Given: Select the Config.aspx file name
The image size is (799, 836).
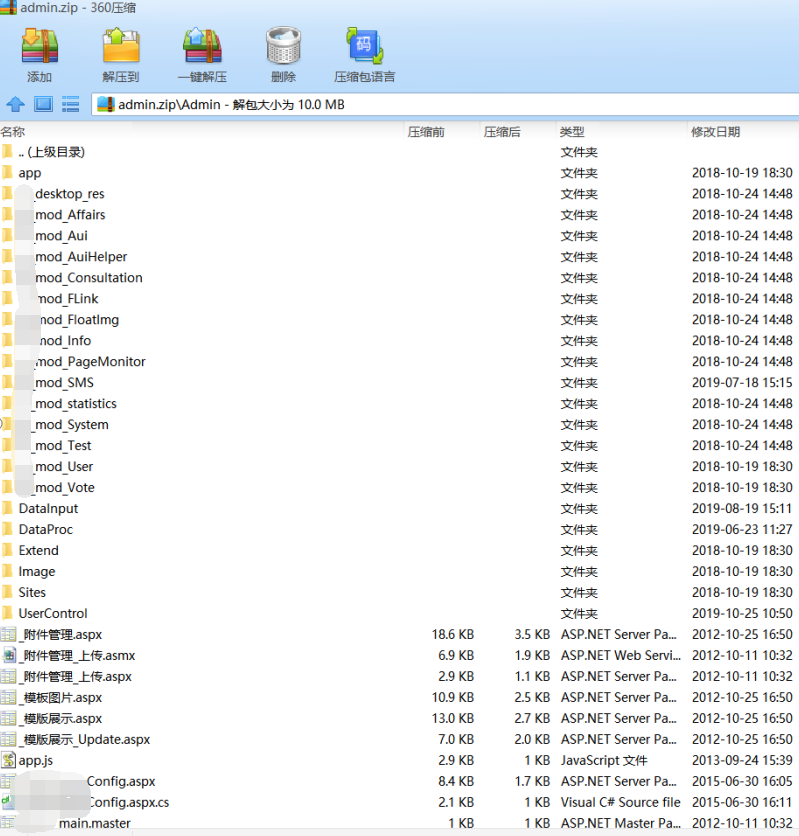Looking at the screenshot, I should [x=121, y=781].
